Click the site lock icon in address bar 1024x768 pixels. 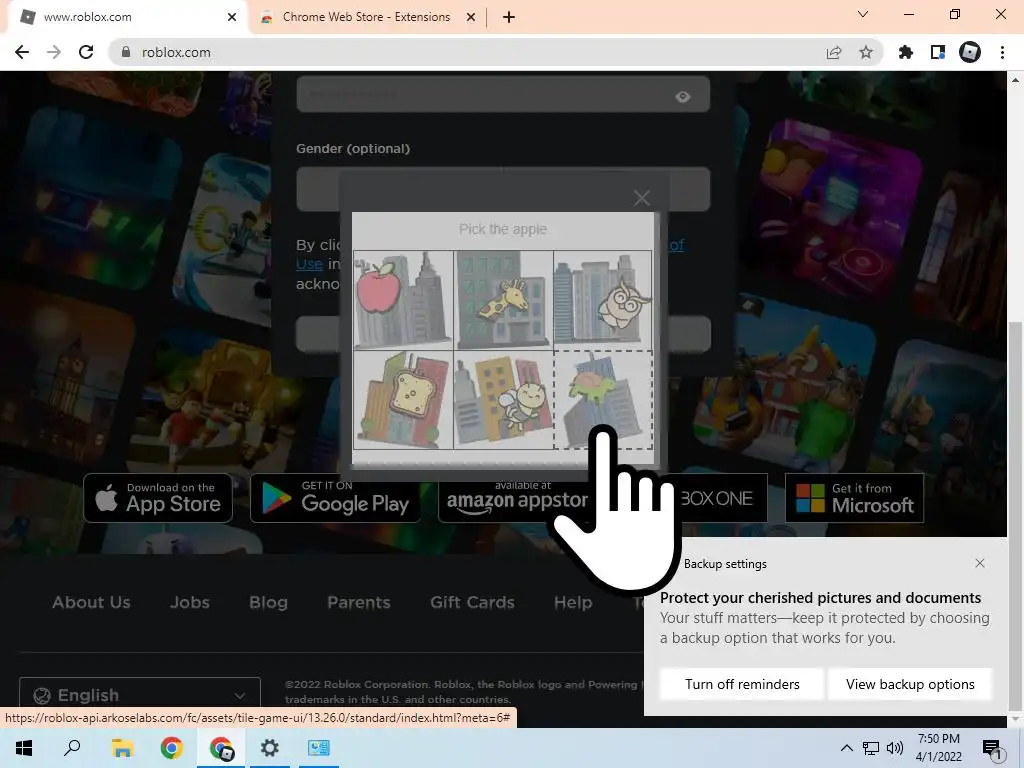(x=126, y=52)
